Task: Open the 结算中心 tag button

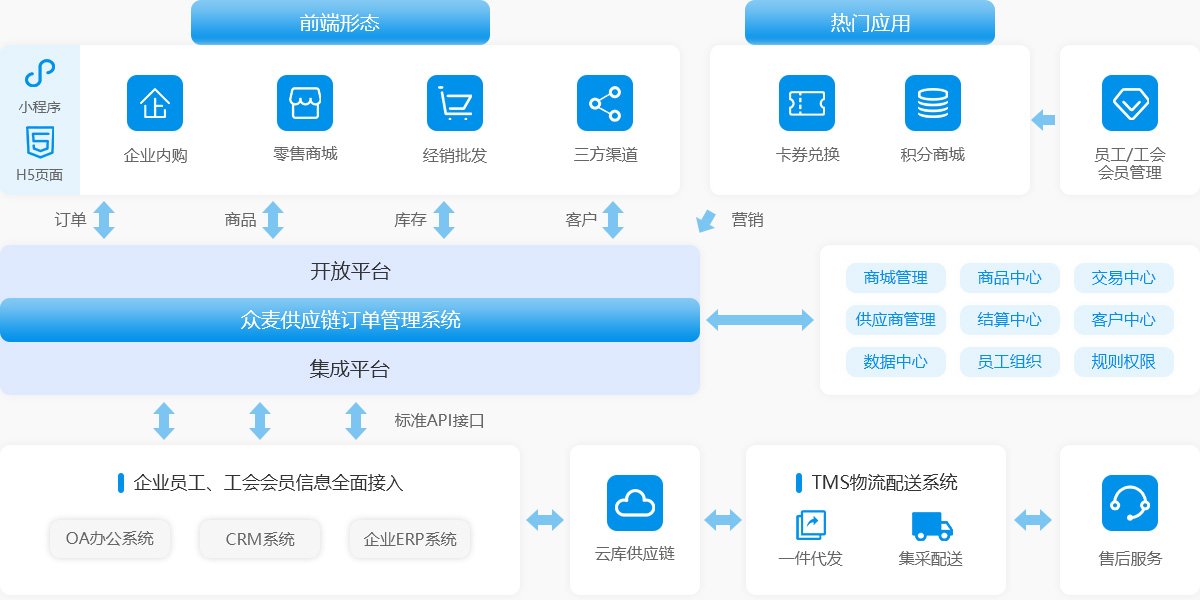Action: [1010, 320]
